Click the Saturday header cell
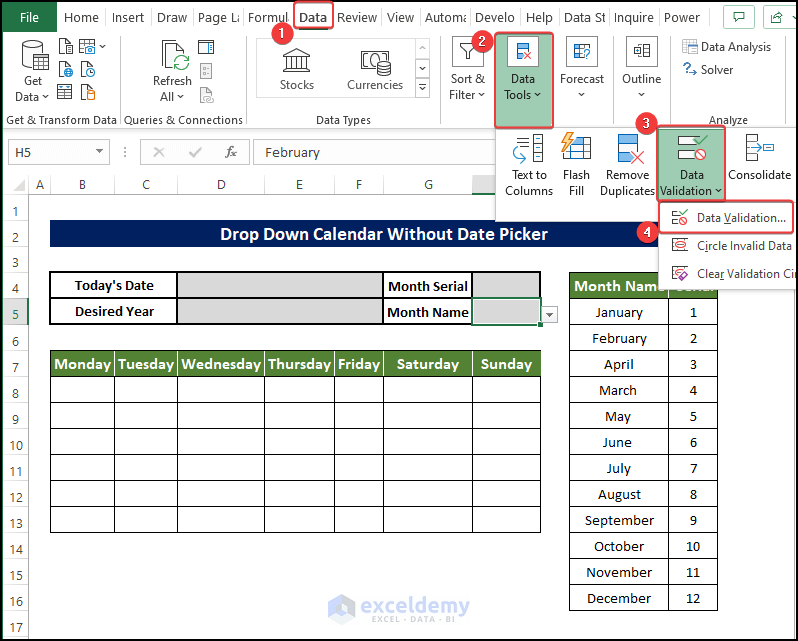This screenshot has height=641, width=798. (428, 364)
